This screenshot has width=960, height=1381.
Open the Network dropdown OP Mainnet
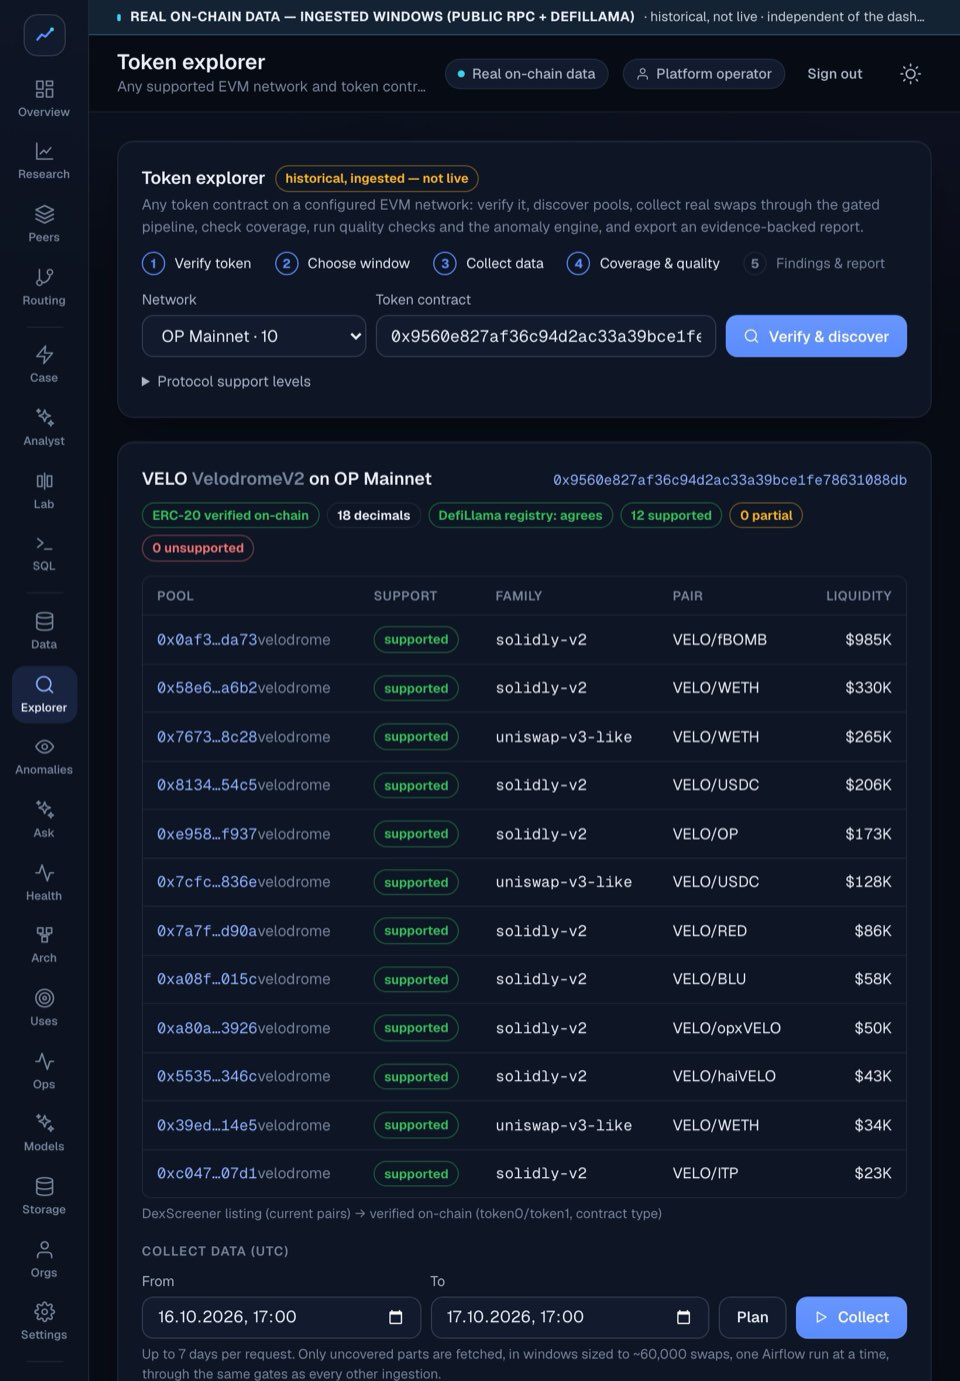coord(254,336)
